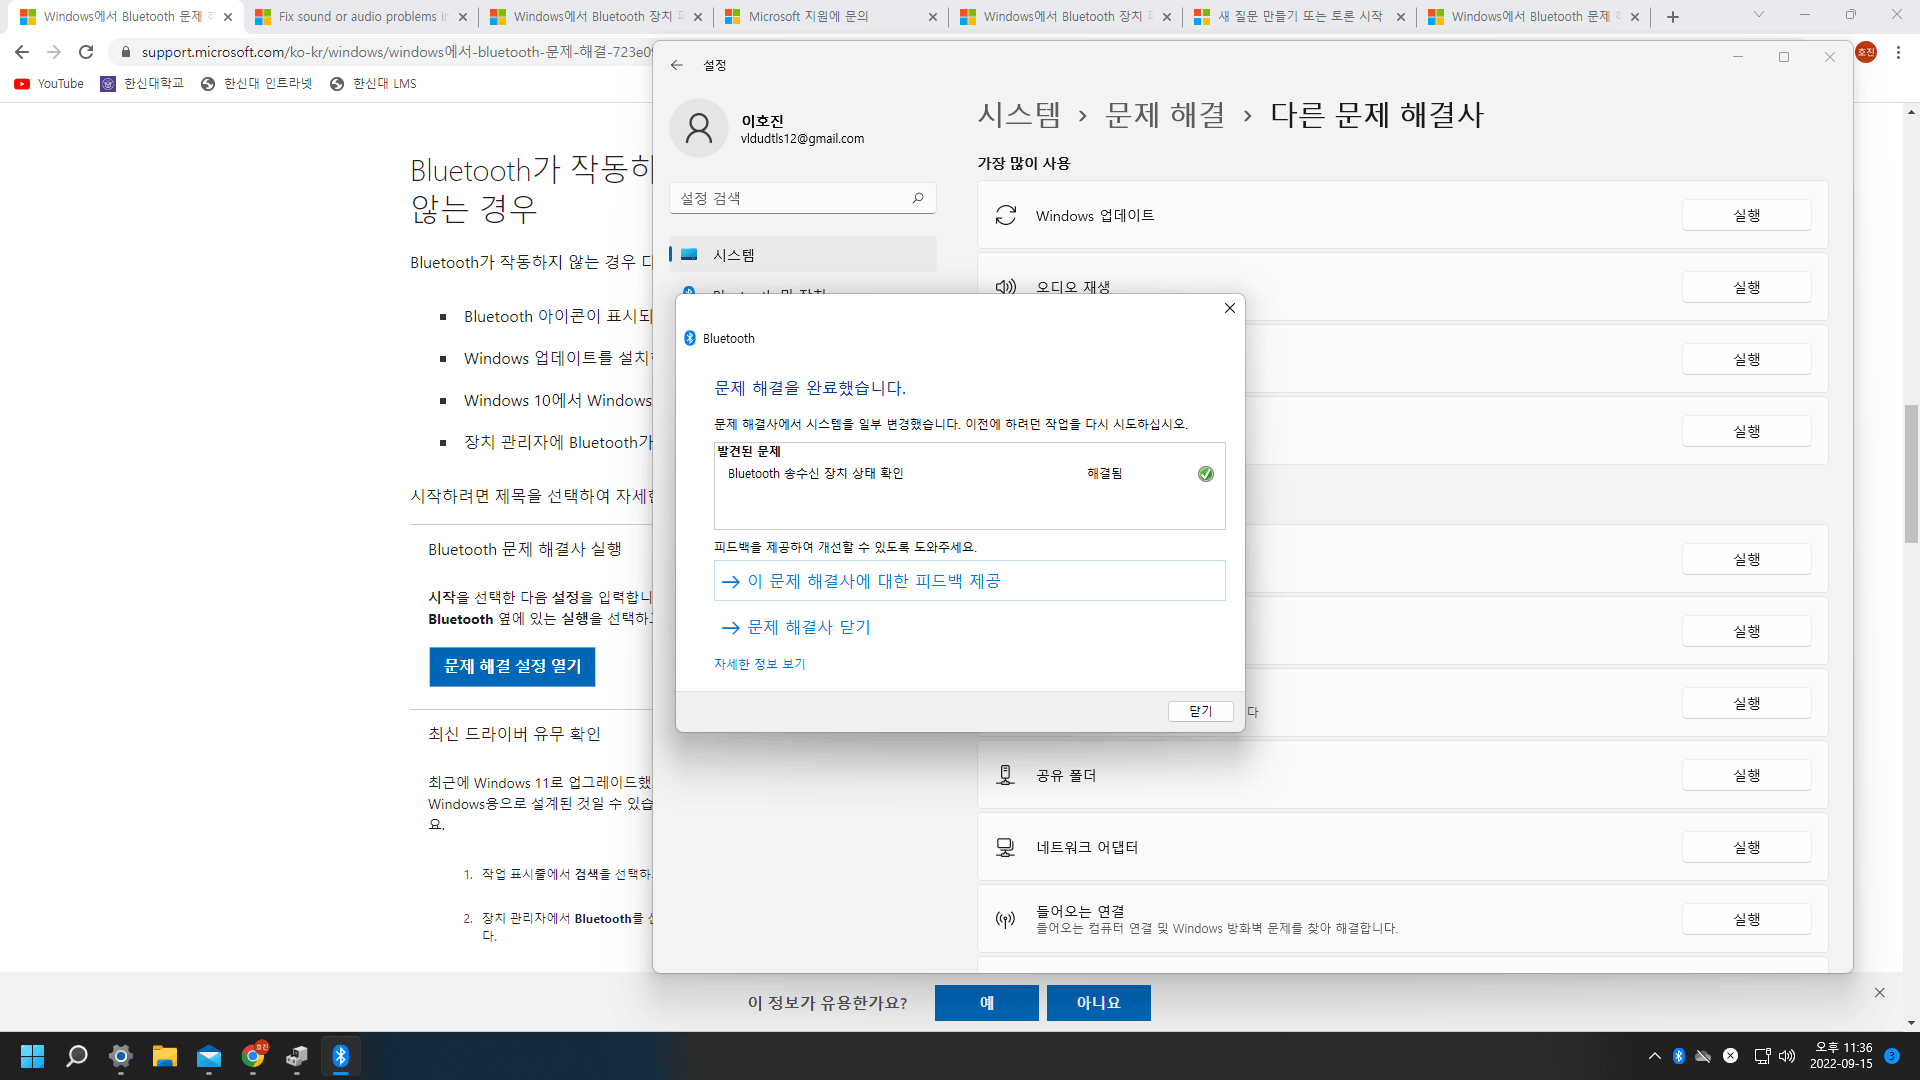Reload the page with browser refresh icon
The height and width of the screenshot is (1080, 1920).
[x=86, y=52]
